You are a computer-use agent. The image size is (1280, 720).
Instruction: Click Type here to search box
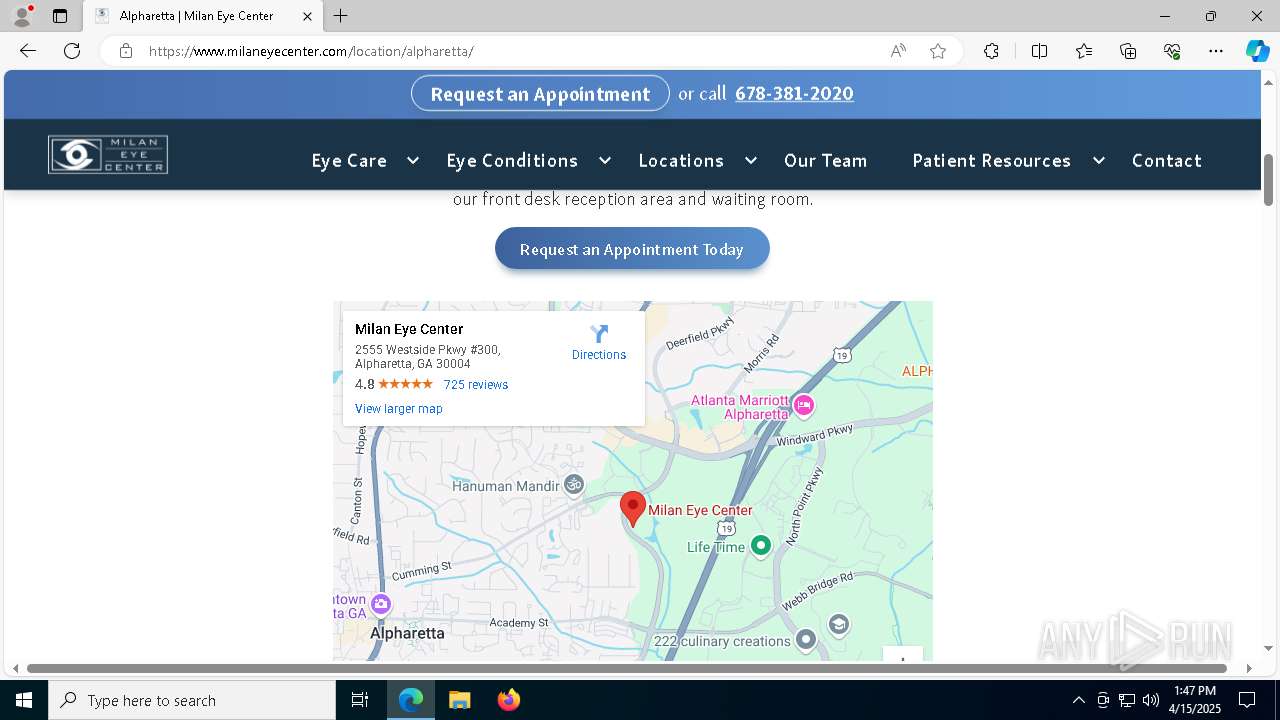click(192, 700)
